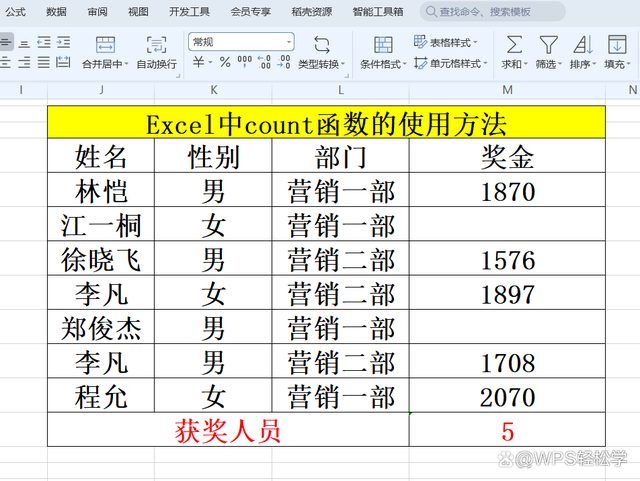The width and height of the screenshot is (640, 481).
Task: Click the 合并居中 merge cells icon
Action: (x=104, y=45)
